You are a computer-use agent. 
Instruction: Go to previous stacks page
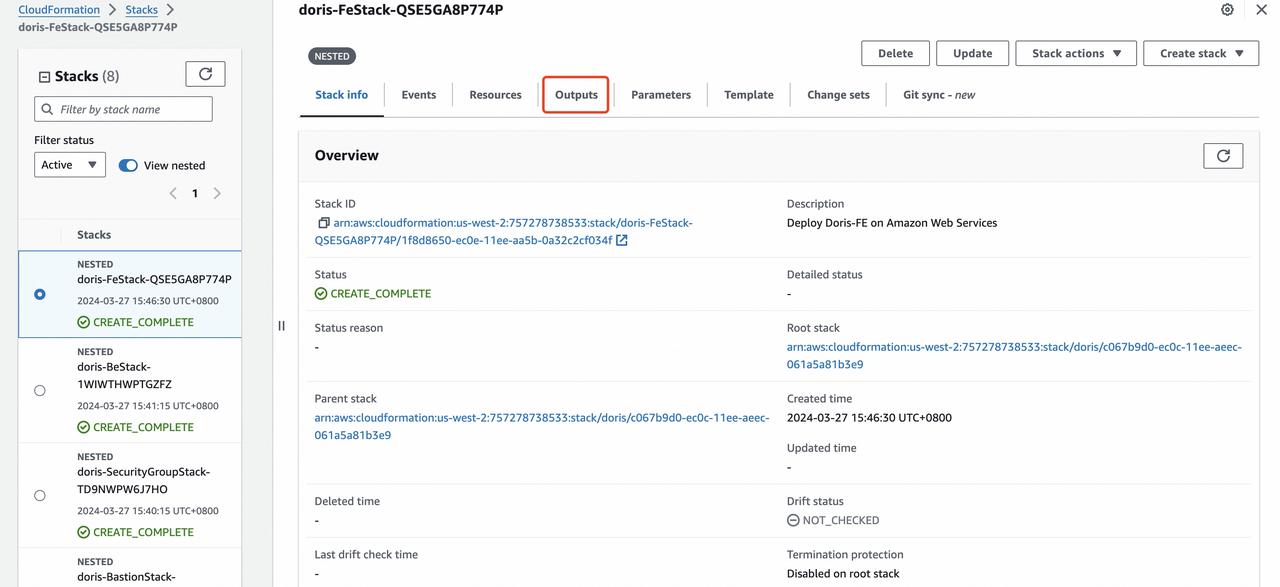(173, 193)
